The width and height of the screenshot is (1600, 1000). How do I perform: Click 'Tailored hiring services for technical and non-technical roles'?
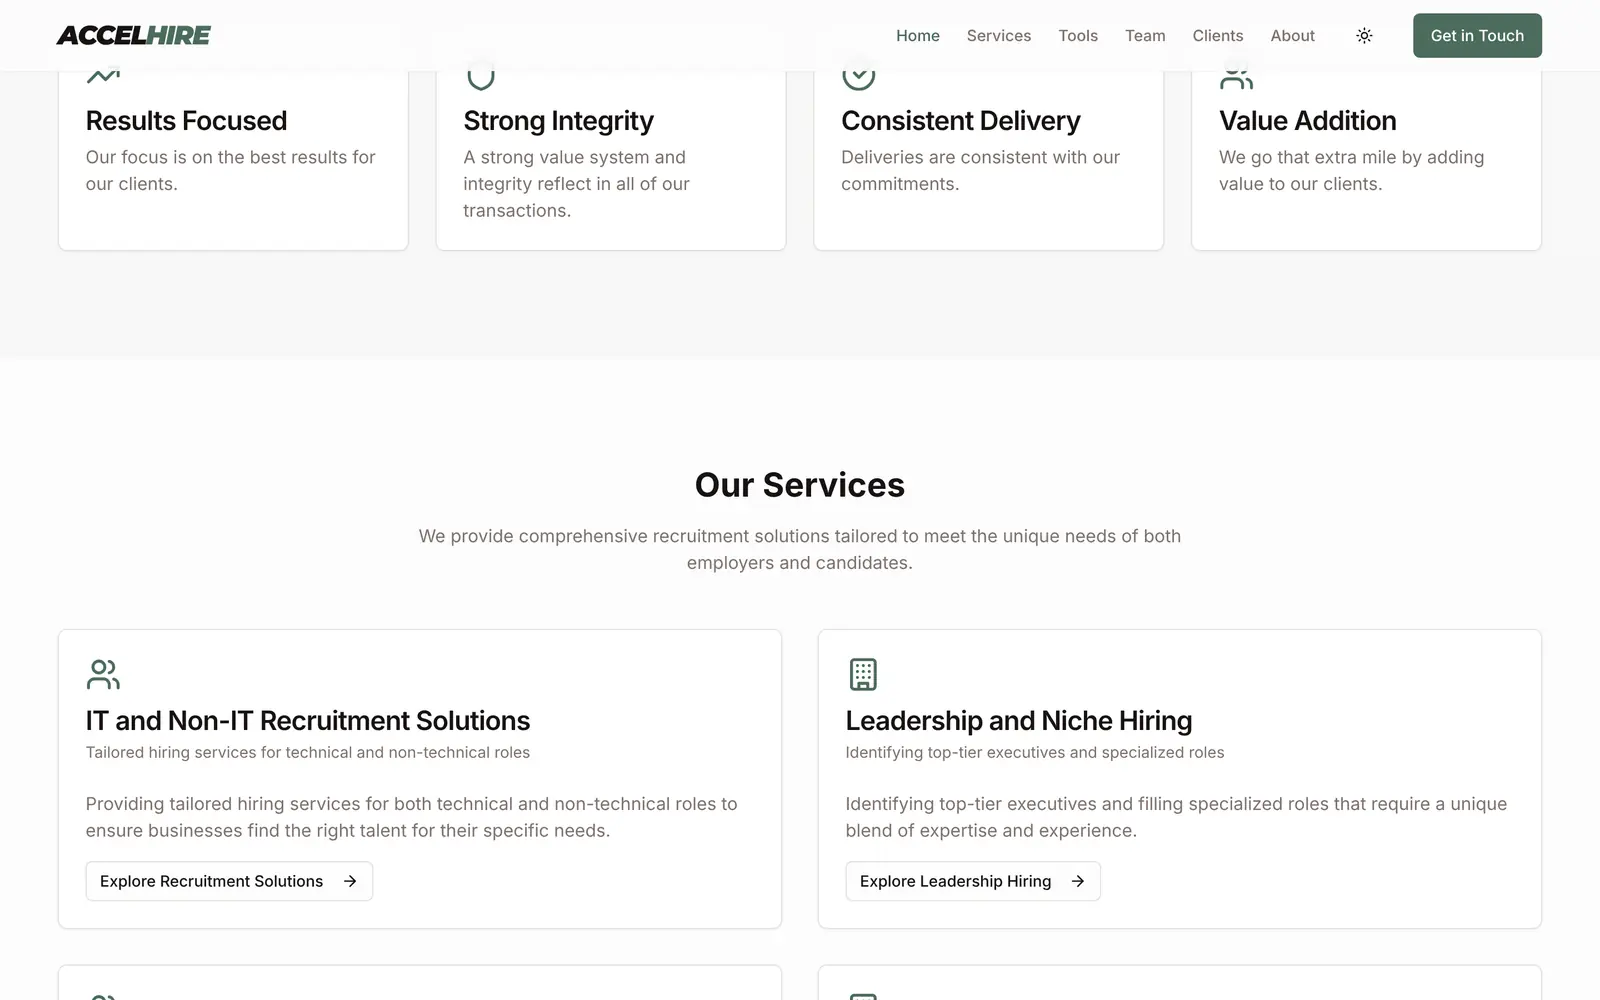308,753
